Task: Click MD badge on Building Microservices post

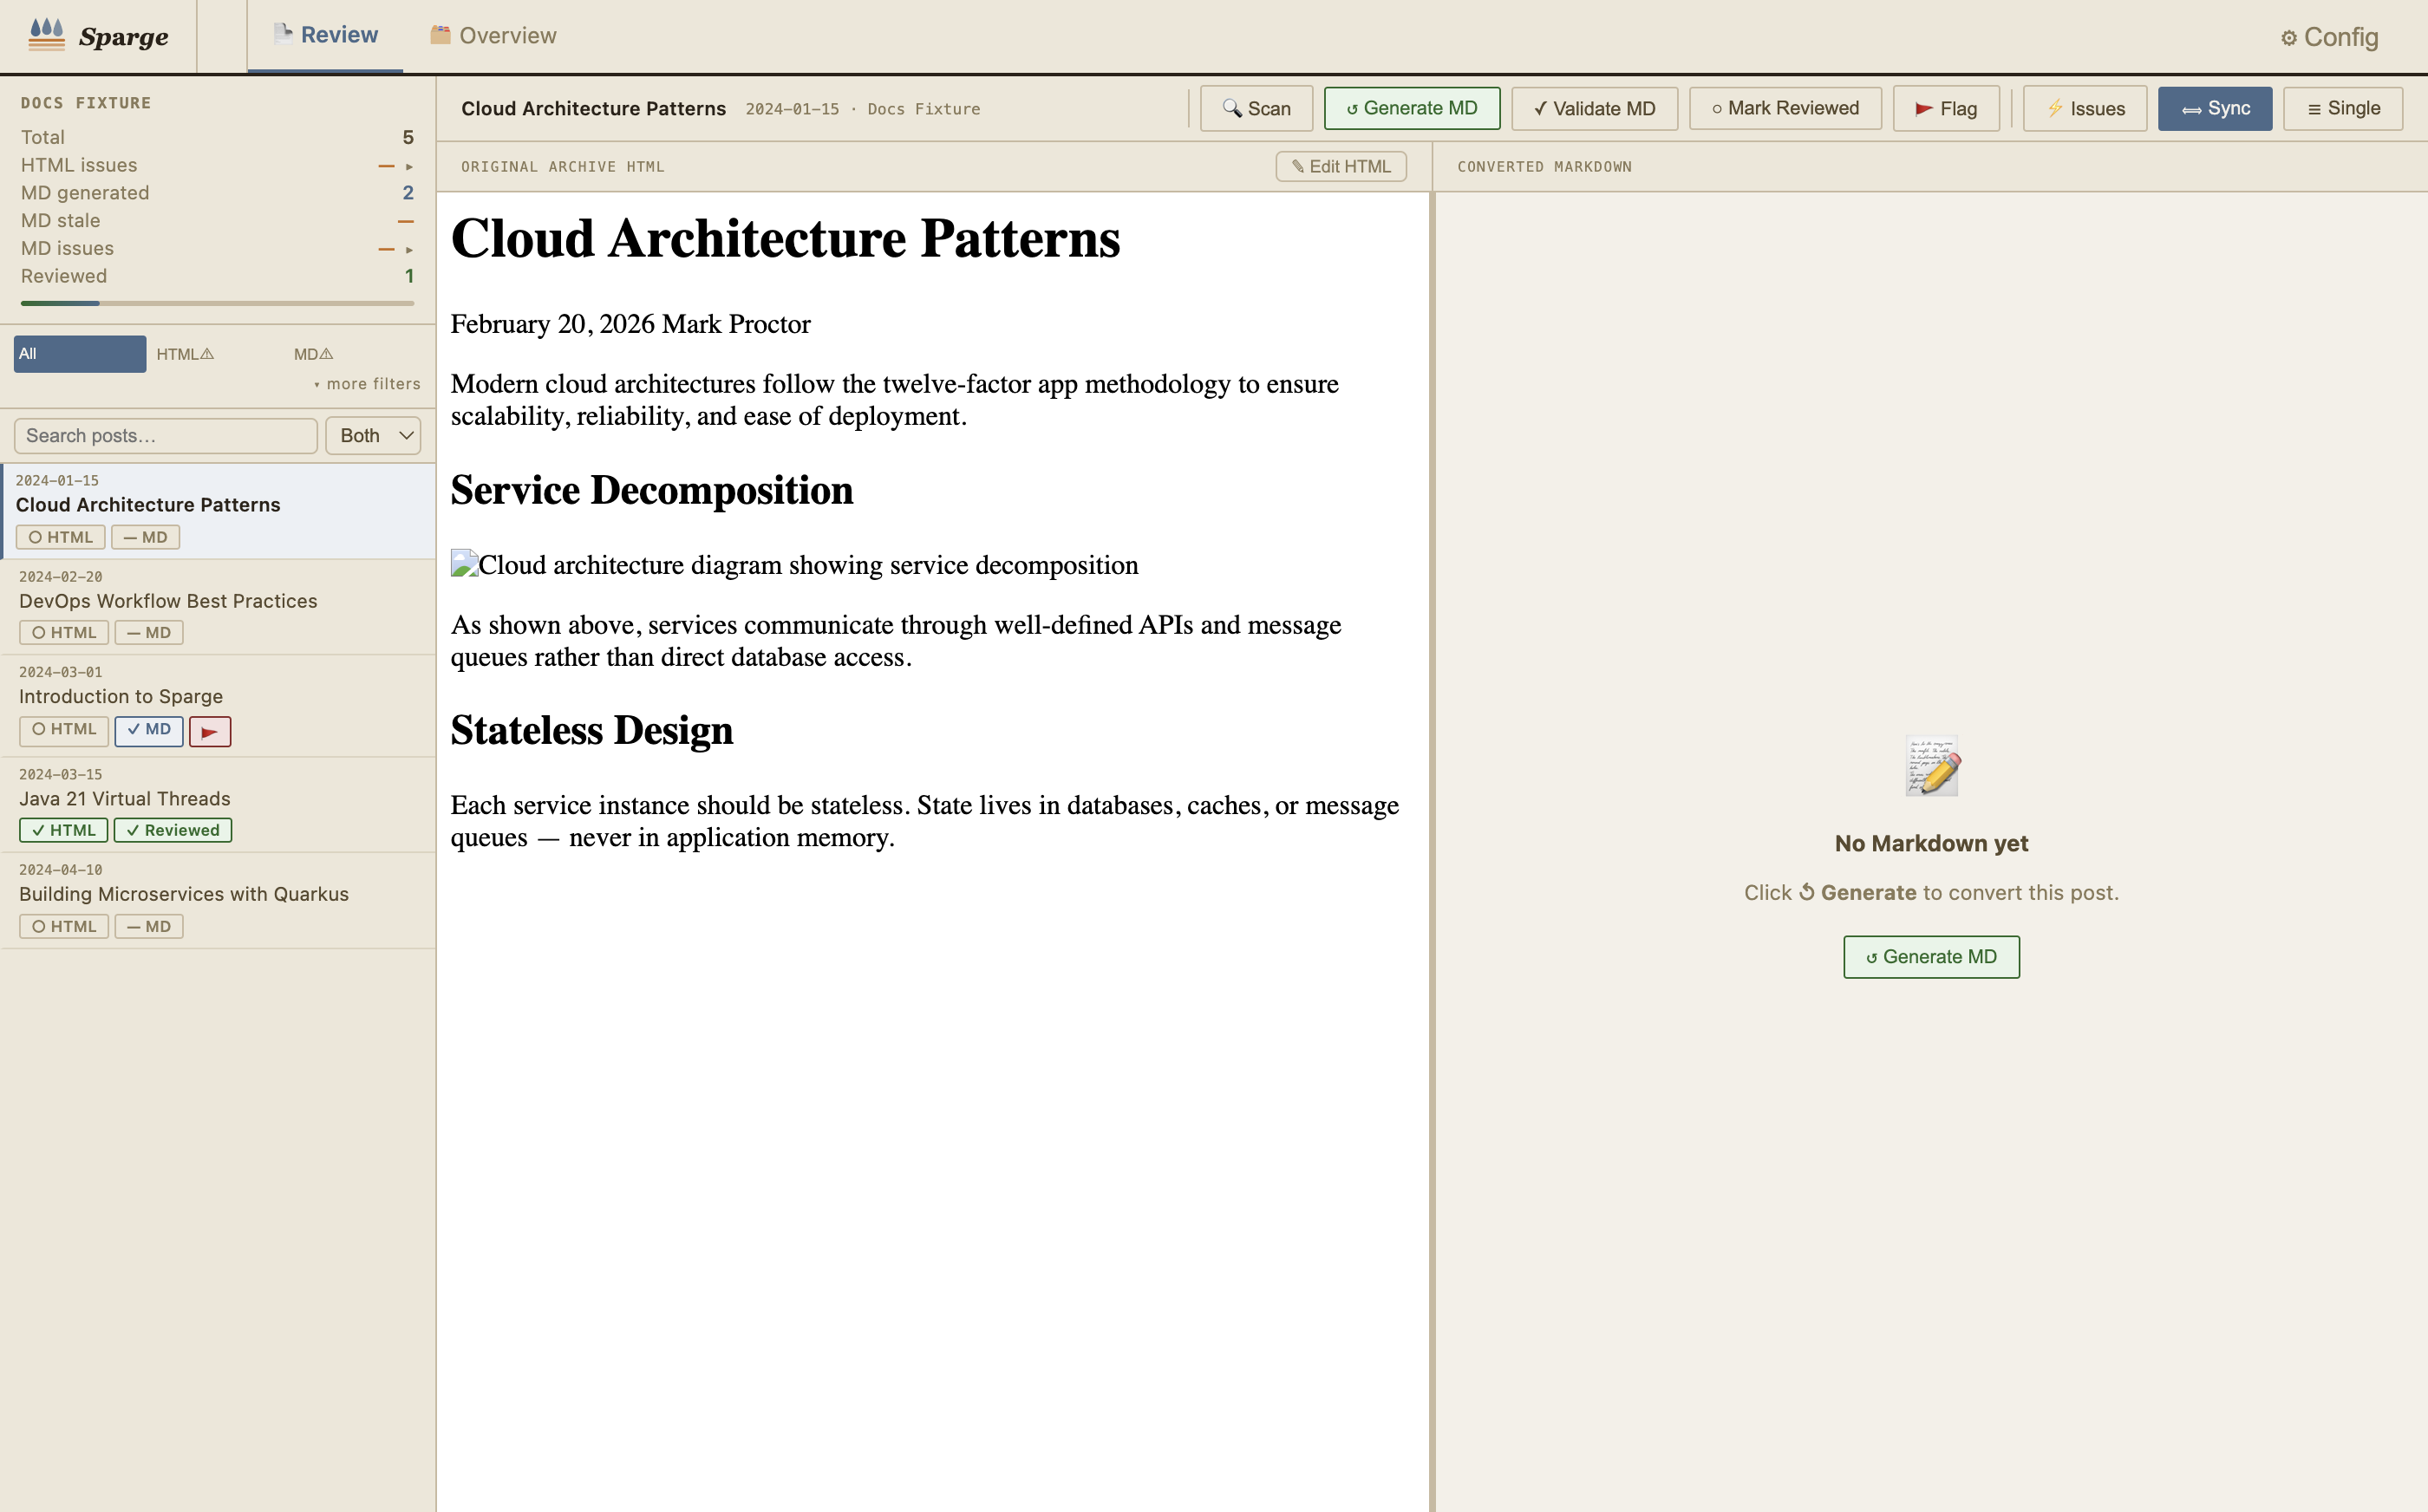Action: (x=149, y=927)
